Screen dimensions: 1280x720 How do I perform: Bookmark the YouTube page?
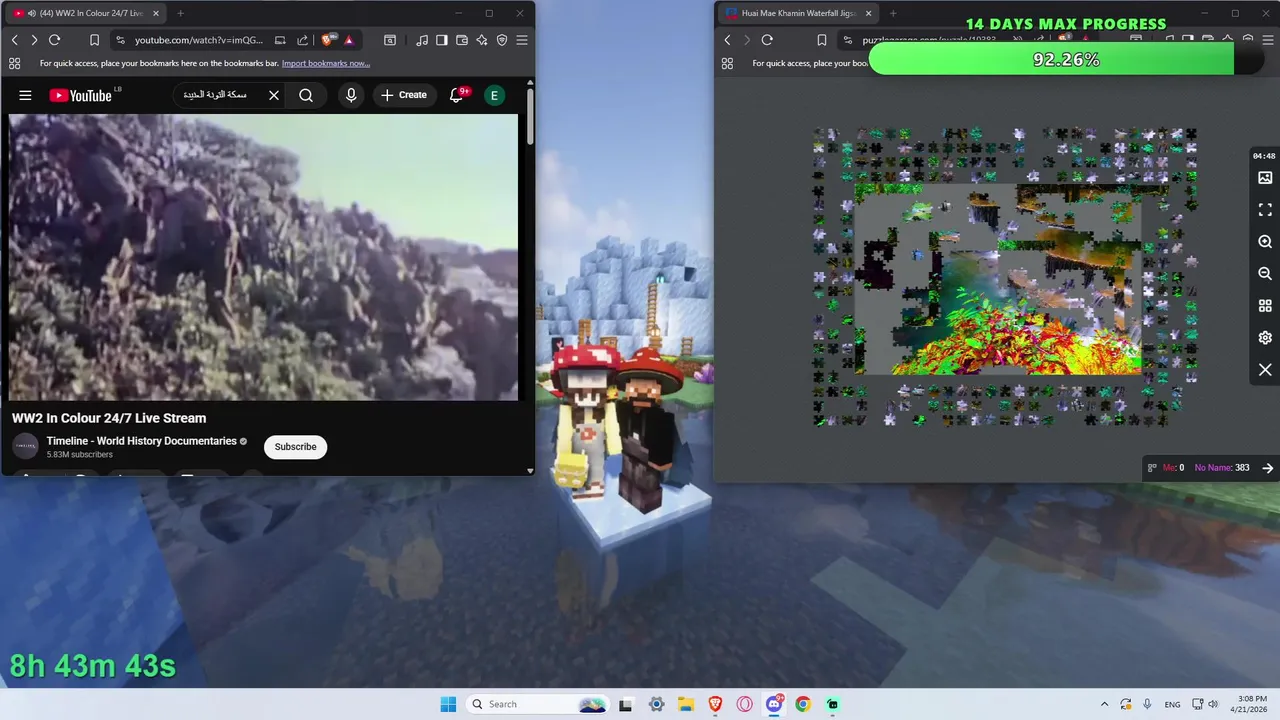point(94,40)
